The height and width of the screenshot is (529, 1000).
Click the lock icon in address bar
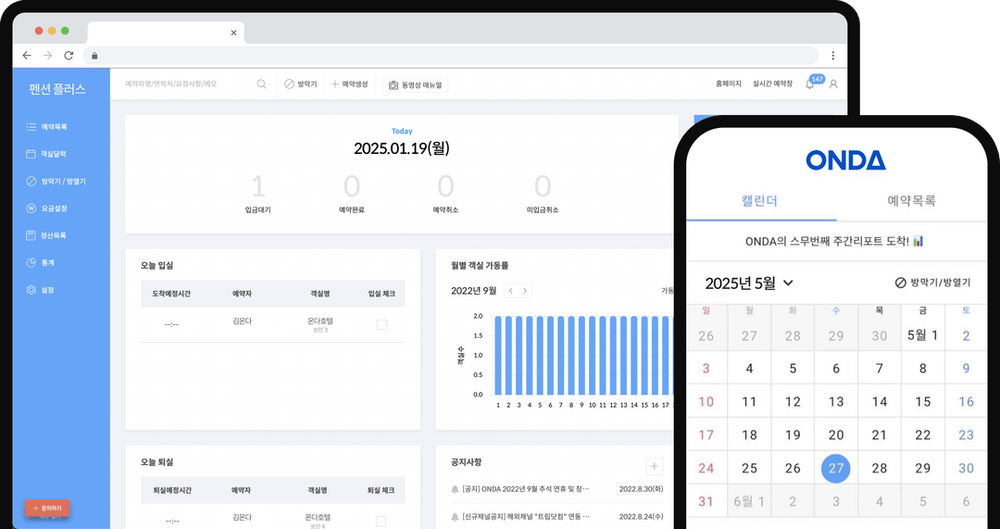click(x=95, y=56)
